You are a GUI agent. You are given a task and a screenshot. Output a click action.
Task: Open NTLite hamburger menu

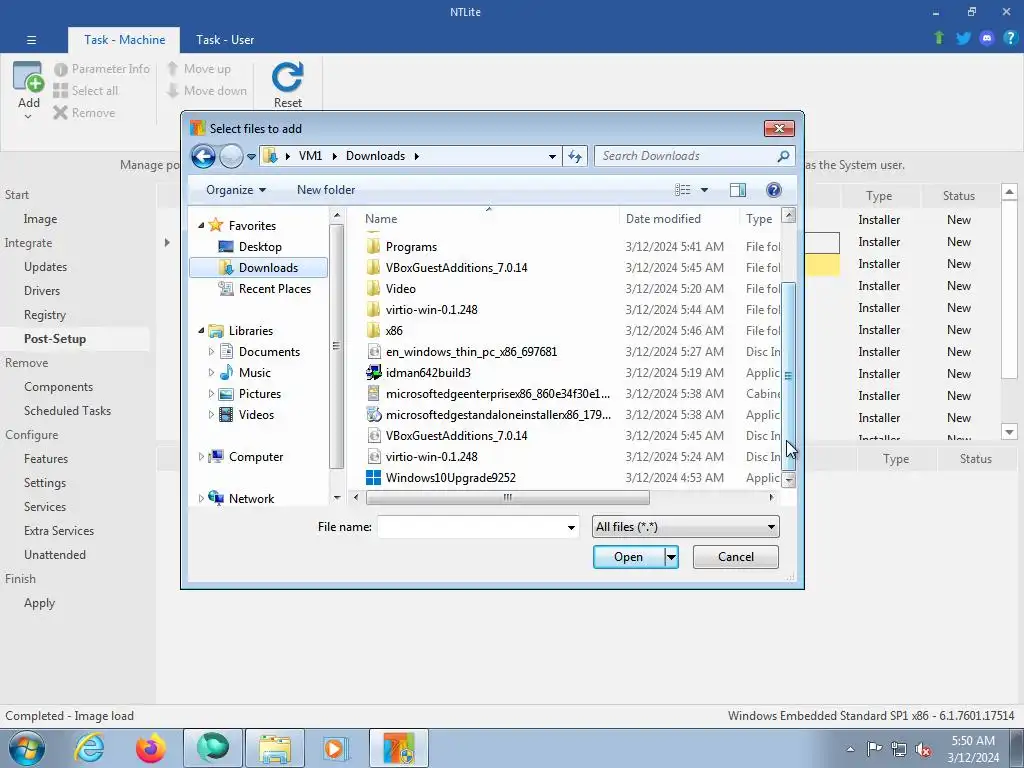pyautogui.click(x=31, y=40)
